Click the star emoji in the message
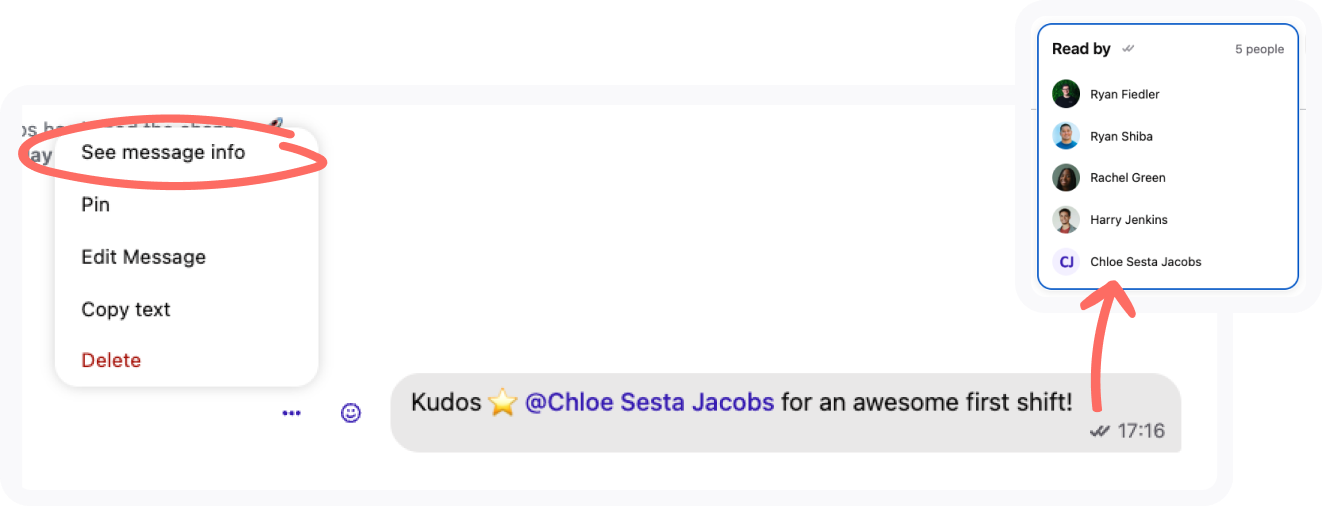This screenshot has width=1322, height=506. tap(502, 403)
